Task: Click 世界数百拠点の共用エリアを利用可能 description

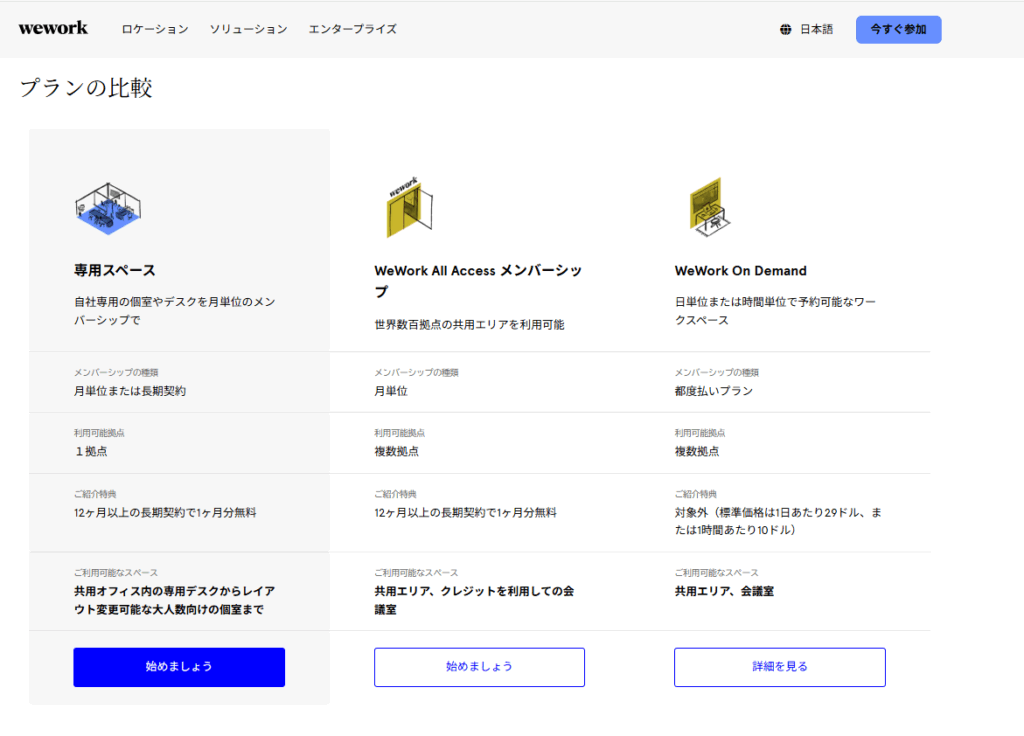Action: 470,325
